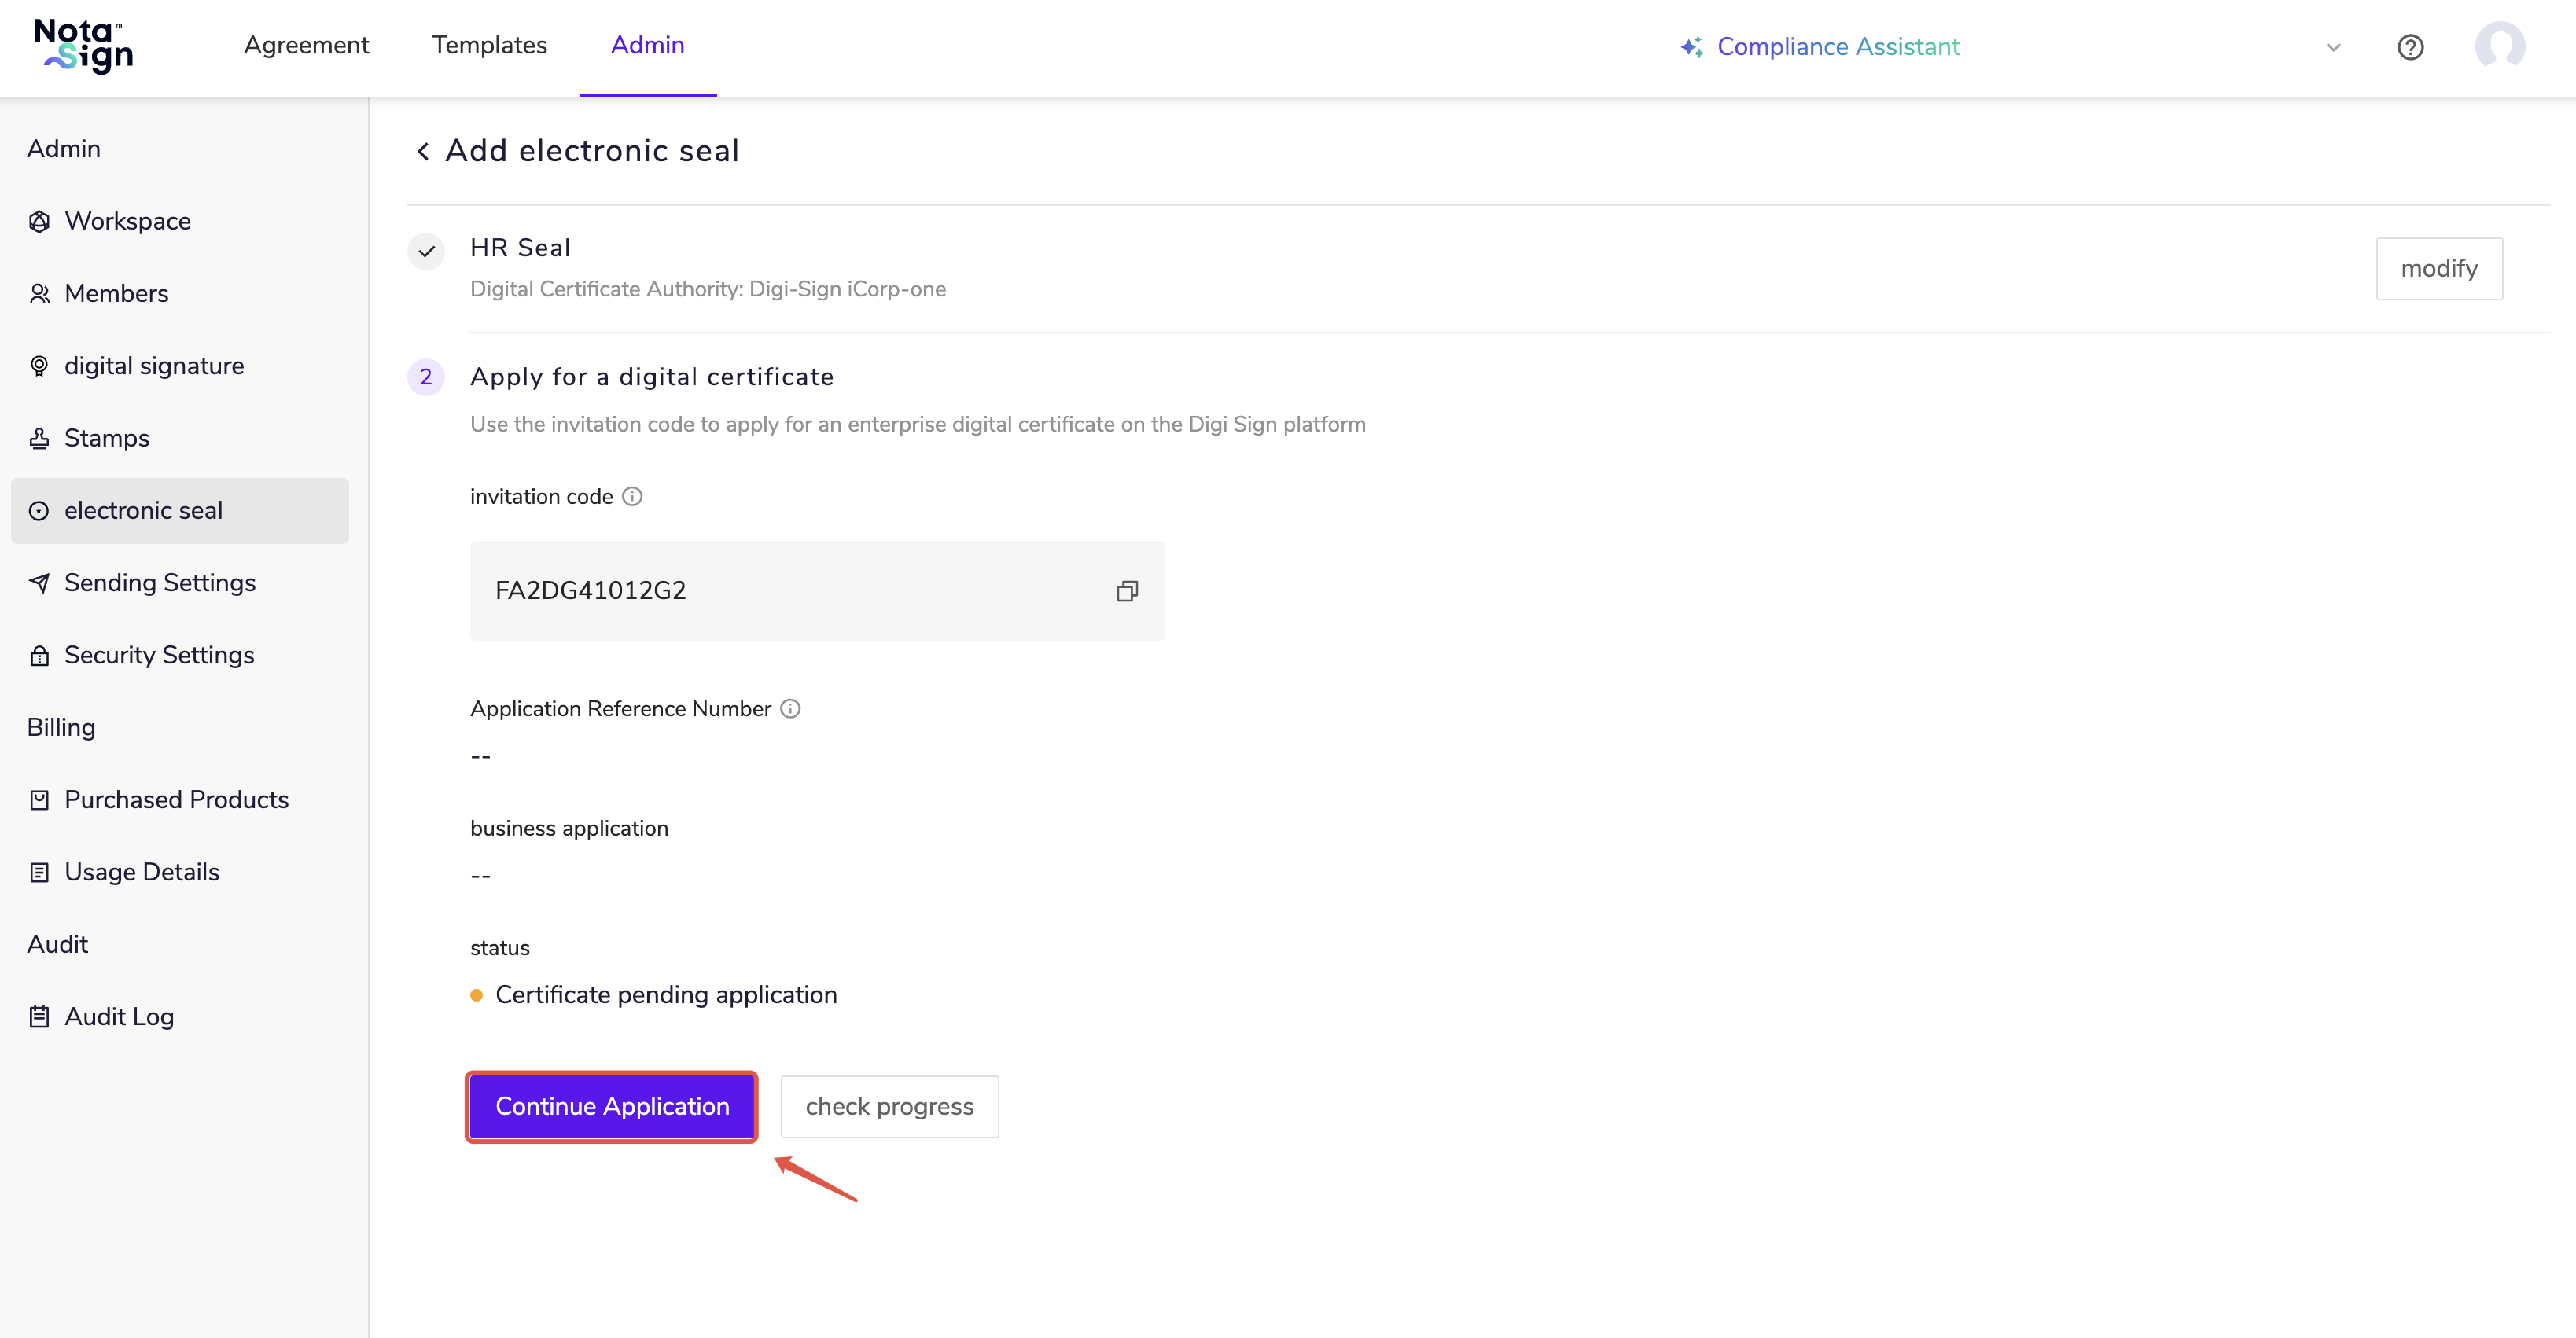The image size is (2576, 1338).
Task: Click the Compliance Assistant sparkle icon
Action: coord(1691,47)
